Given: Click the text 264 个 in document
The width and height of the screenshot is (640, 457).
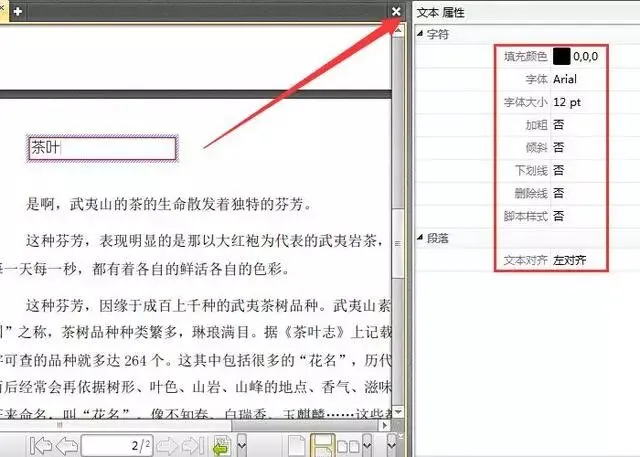Looking at the screenshot, I should 144,360.
